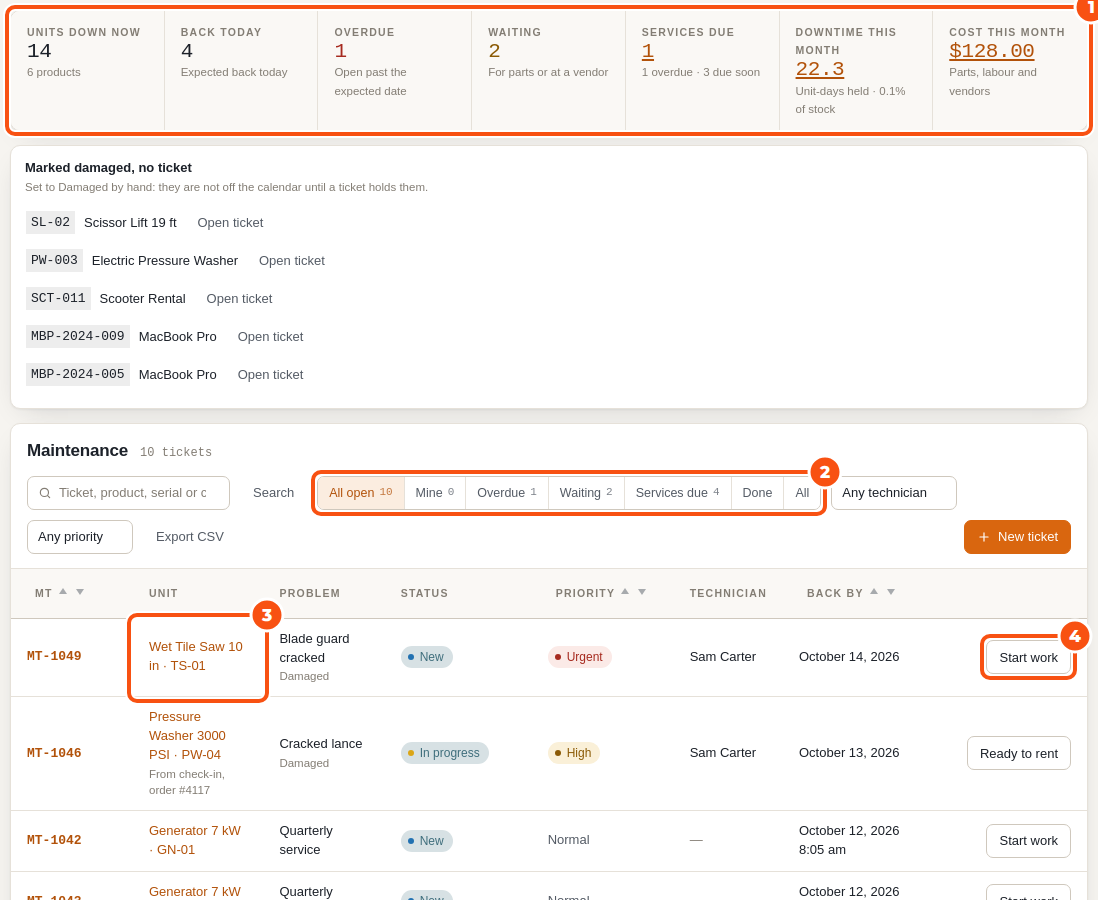The height and width of the screenshot is (900, 1098).
Task: Open ticket for Electric Pressure Washer PW-003
Action: tap(292, 261)
